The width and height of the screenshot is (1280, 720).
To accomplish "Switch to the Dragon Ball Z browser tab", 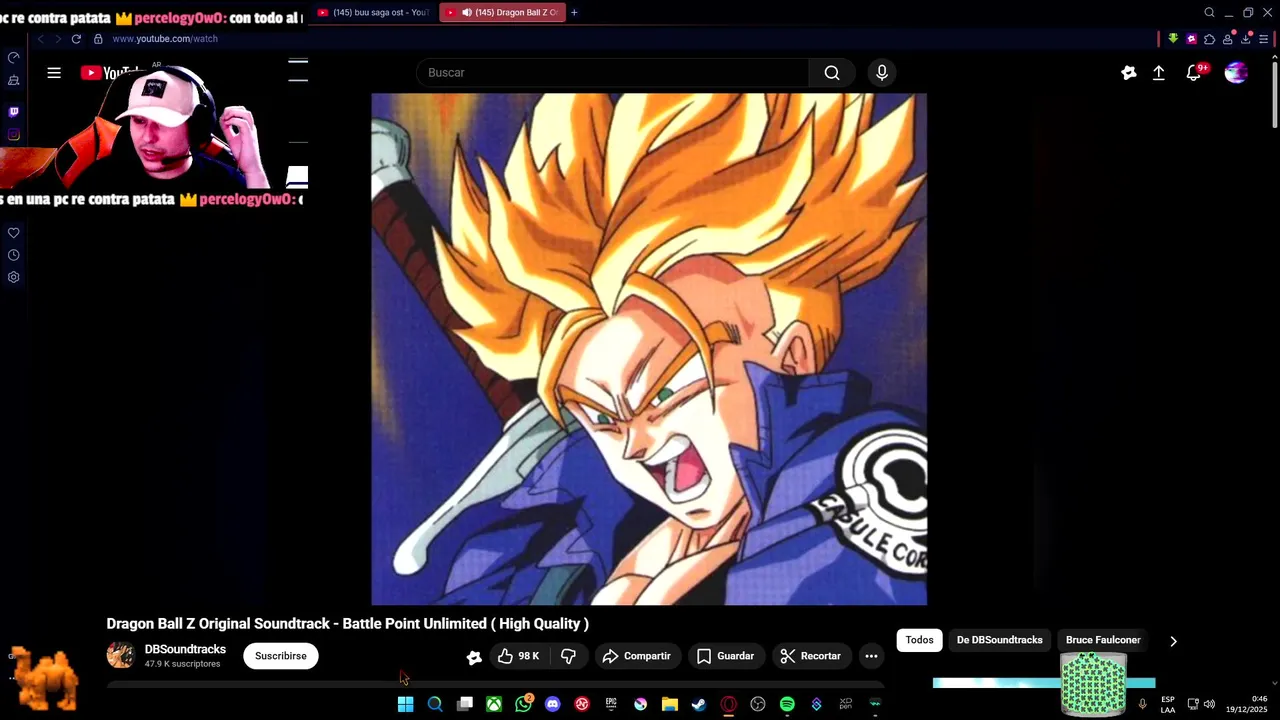I will tap(503, 13).
